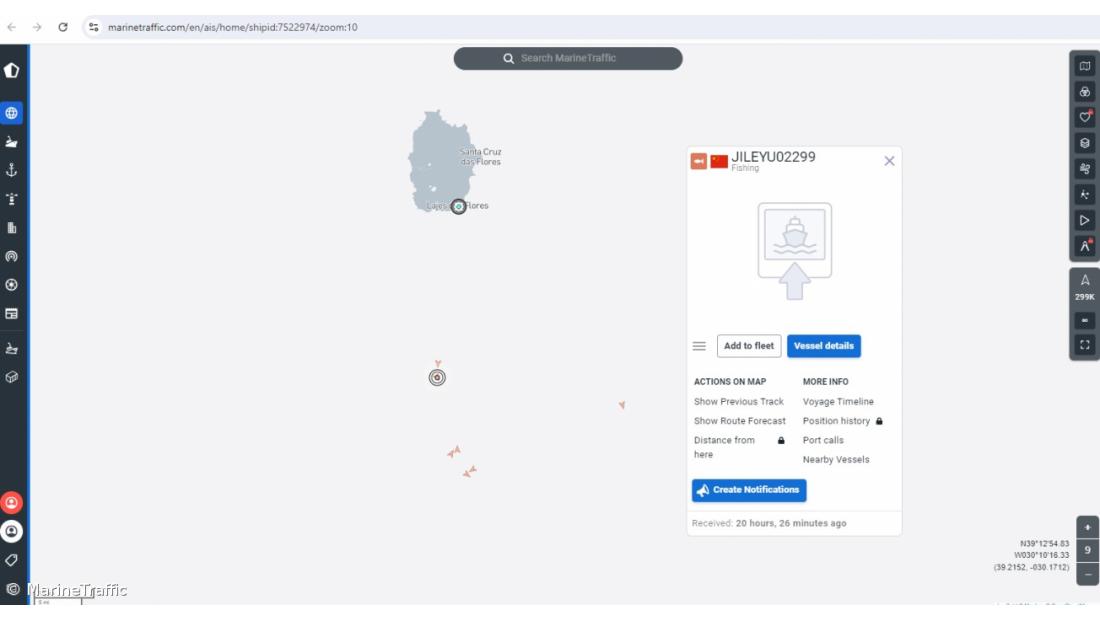This screenshot has height=620, width=1100.
Task: Open the user account icon in sidebar
Action: [x=12, y=531]
